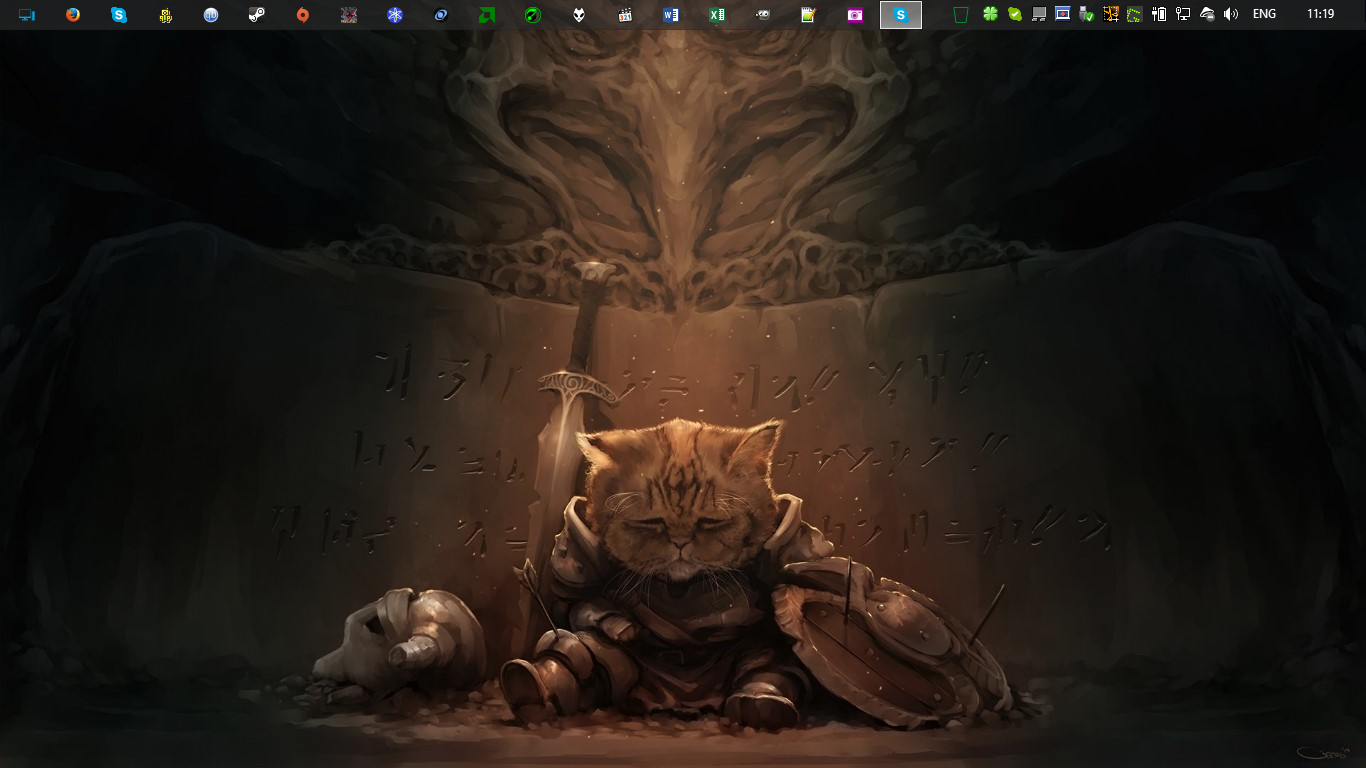Click the blue window with red dot tray icon

click(x=1063, y=14)
